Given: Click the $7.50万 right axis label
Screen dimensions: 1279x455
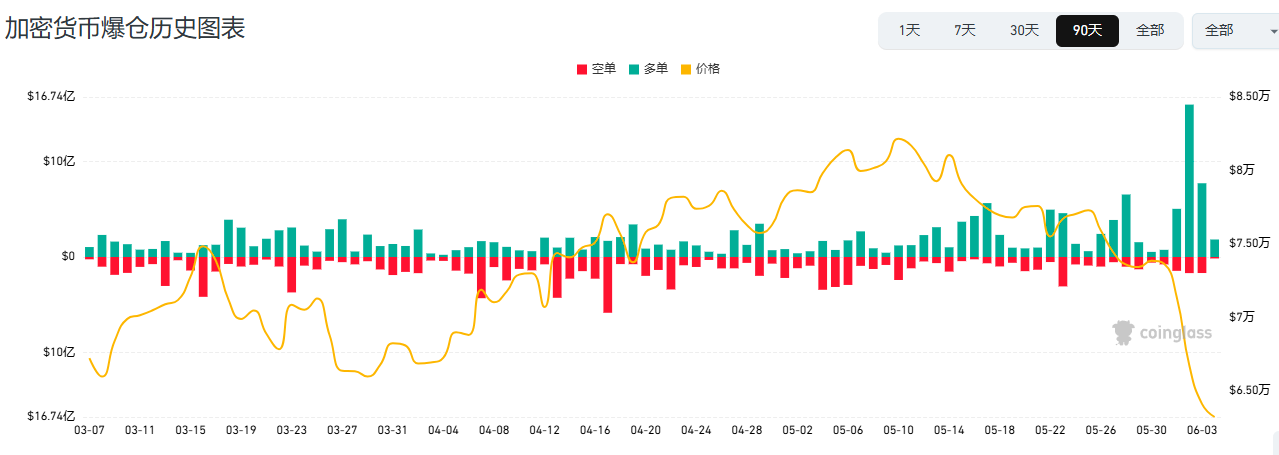Looking at the screenshot, I should pyautogui.click(x=1249, y=243).
